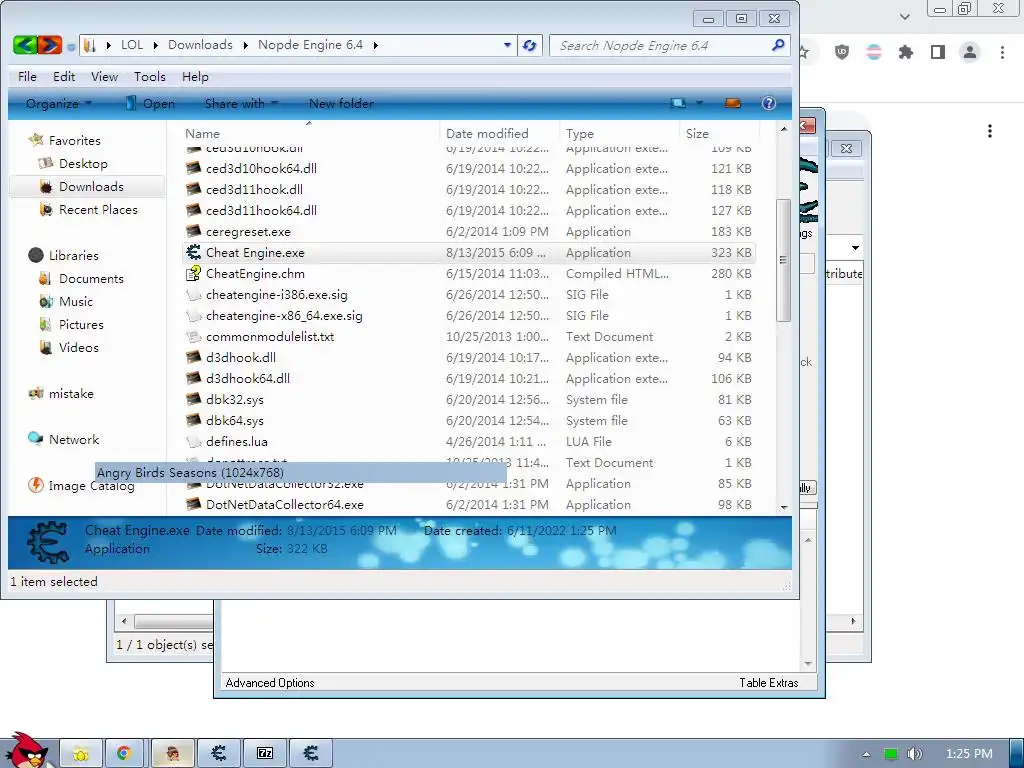
Task: Open Cheat Engine taskbar button beside Angry Birds game
Action: click(219, 754)
